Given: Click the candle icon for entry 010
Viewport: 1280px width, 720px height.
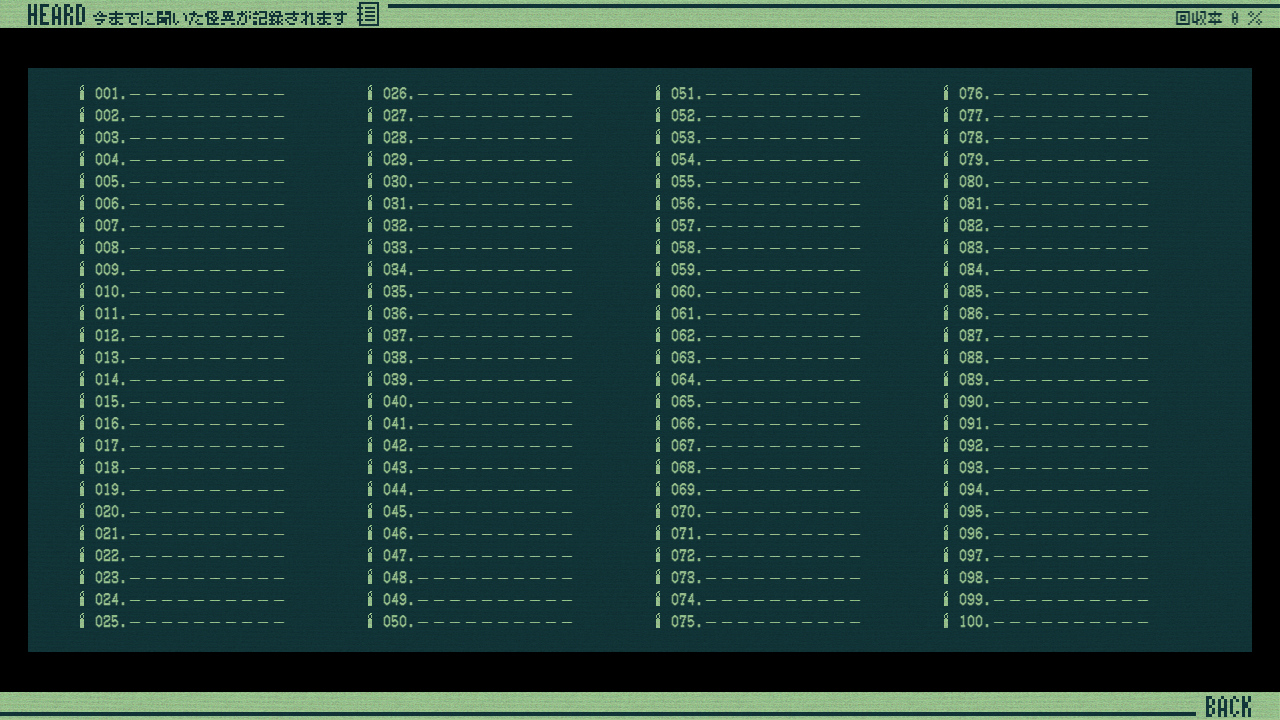Looking at the screenshot, I should click(x=82, y=292).
